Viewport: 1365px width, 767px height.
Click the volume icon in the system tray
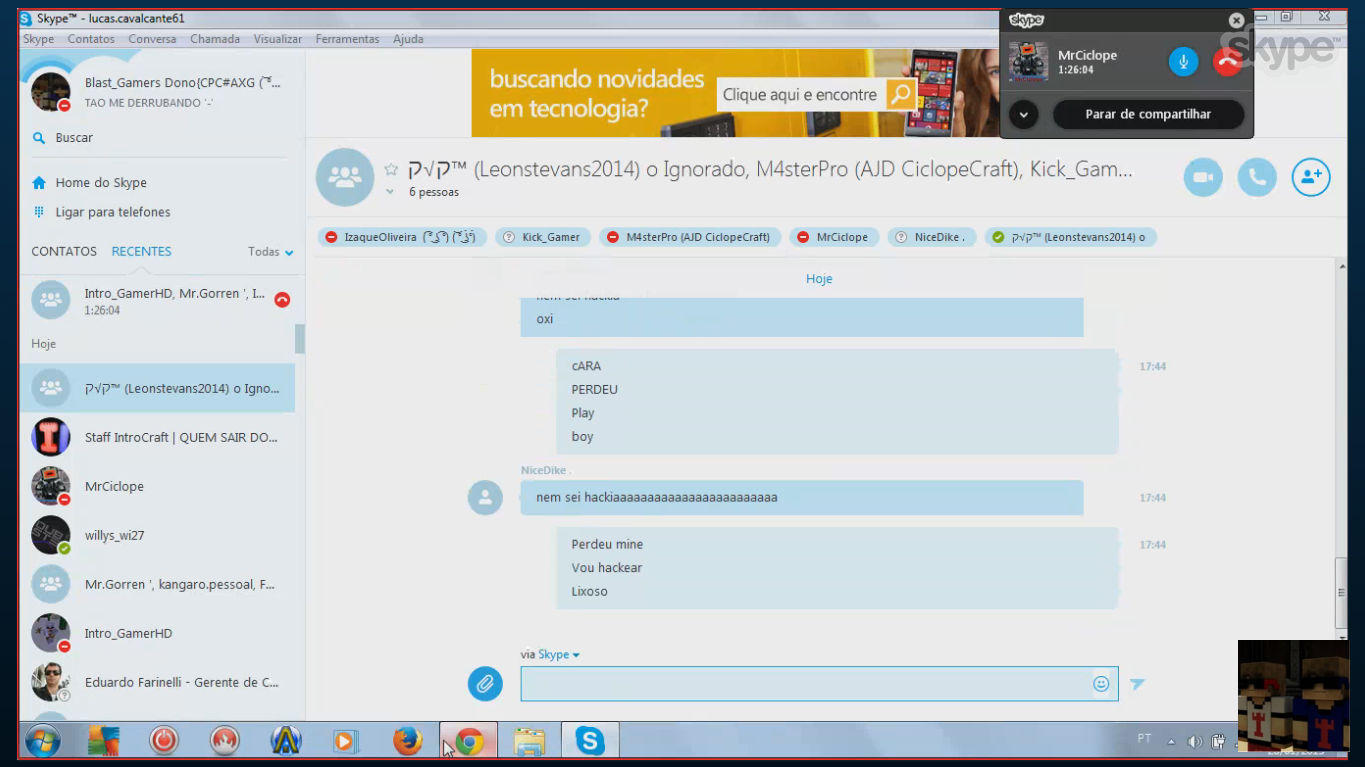coord(1194,742)
